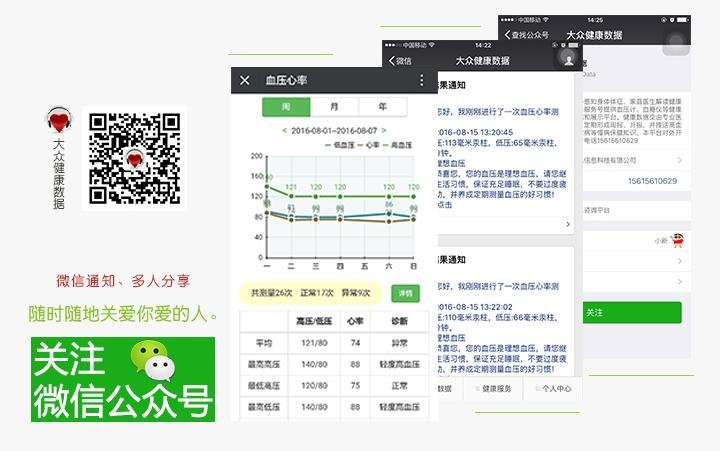The width and height of the screenshot is (720, 451).
Task: Click the 诊断 column header
Action: pos(399,321)
